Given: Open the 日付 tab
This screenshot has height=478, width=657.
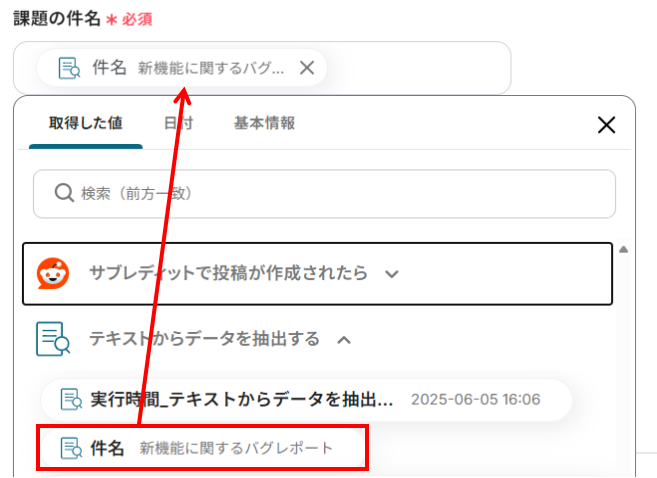Looking at the screenshot, I should (x=178, y=123).
